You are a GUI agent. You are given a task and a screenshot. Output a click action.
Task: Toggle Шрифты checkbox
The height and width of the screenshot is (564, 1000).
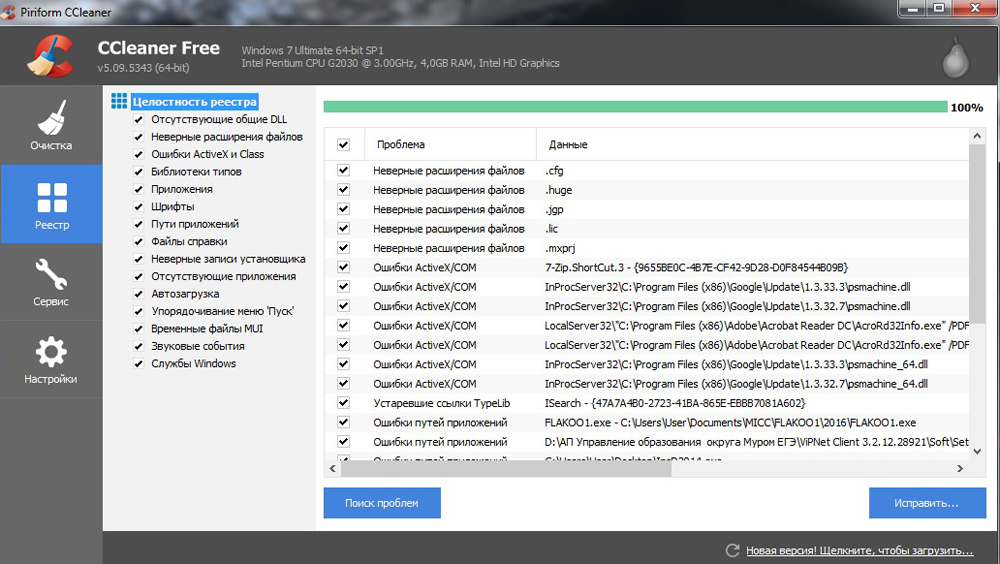(x=138, y=207)
